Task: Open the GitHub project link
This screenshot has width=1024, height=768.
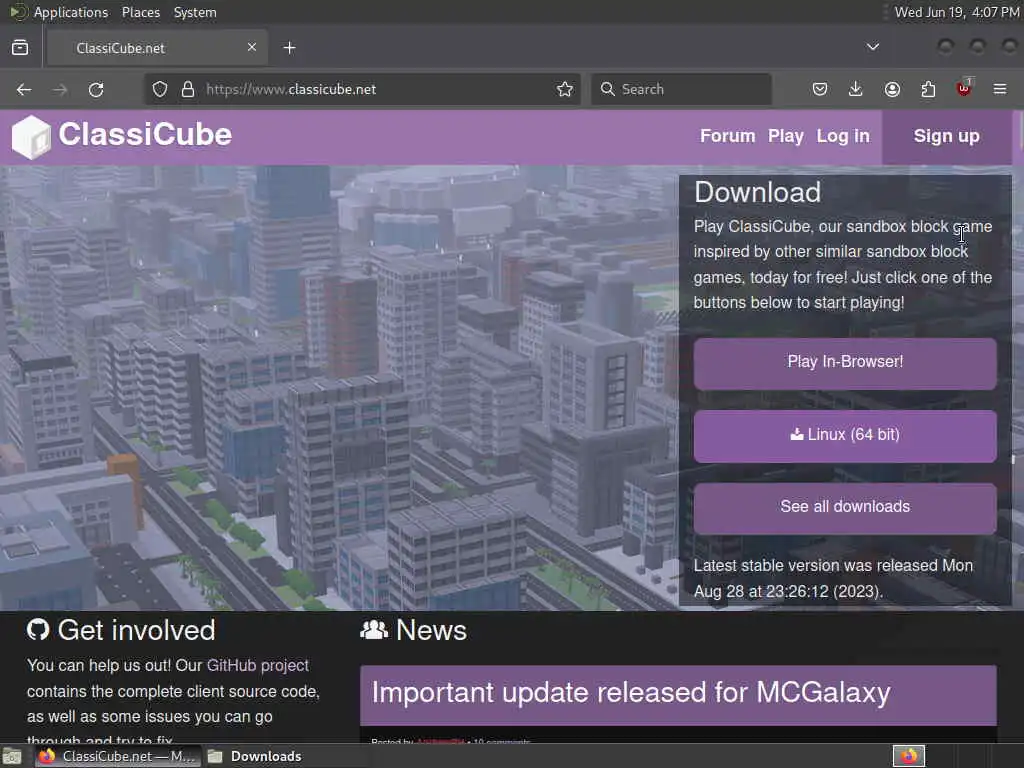Action: click(x=257, y=665)
